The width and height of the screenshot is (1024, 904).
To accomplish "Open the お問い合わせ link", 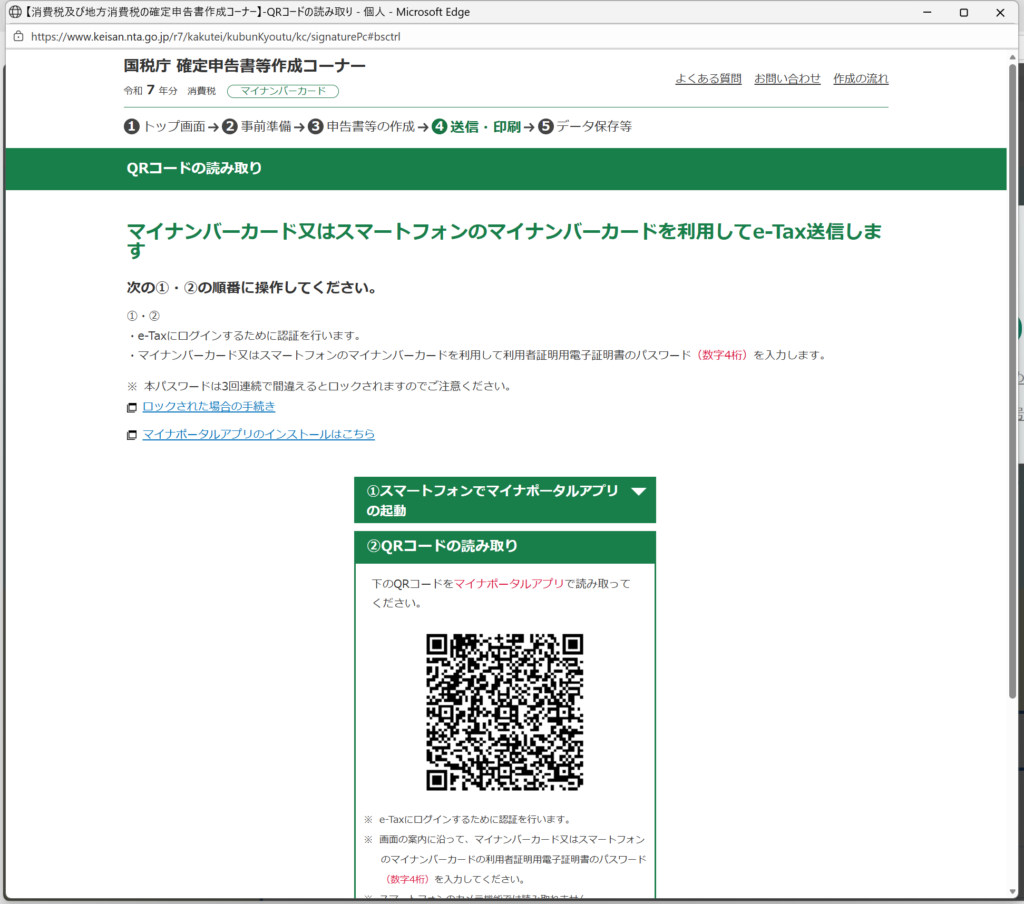I will (787, 79).
